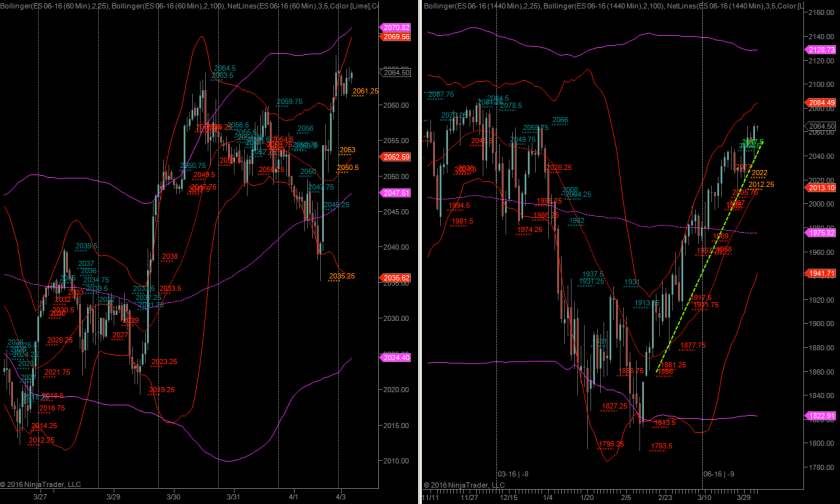Click the magenta 1975.82 price marker
Viewport: 840px width, 504px height.
(x=820, y=232)
